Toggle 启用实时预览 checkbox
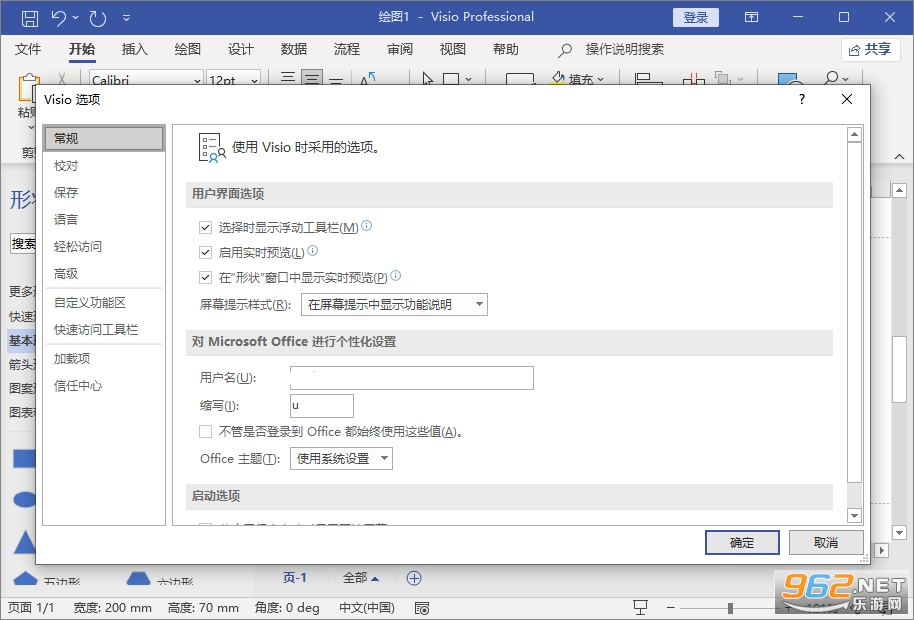The height and width of the screenshot is (620, 914). 205,252
